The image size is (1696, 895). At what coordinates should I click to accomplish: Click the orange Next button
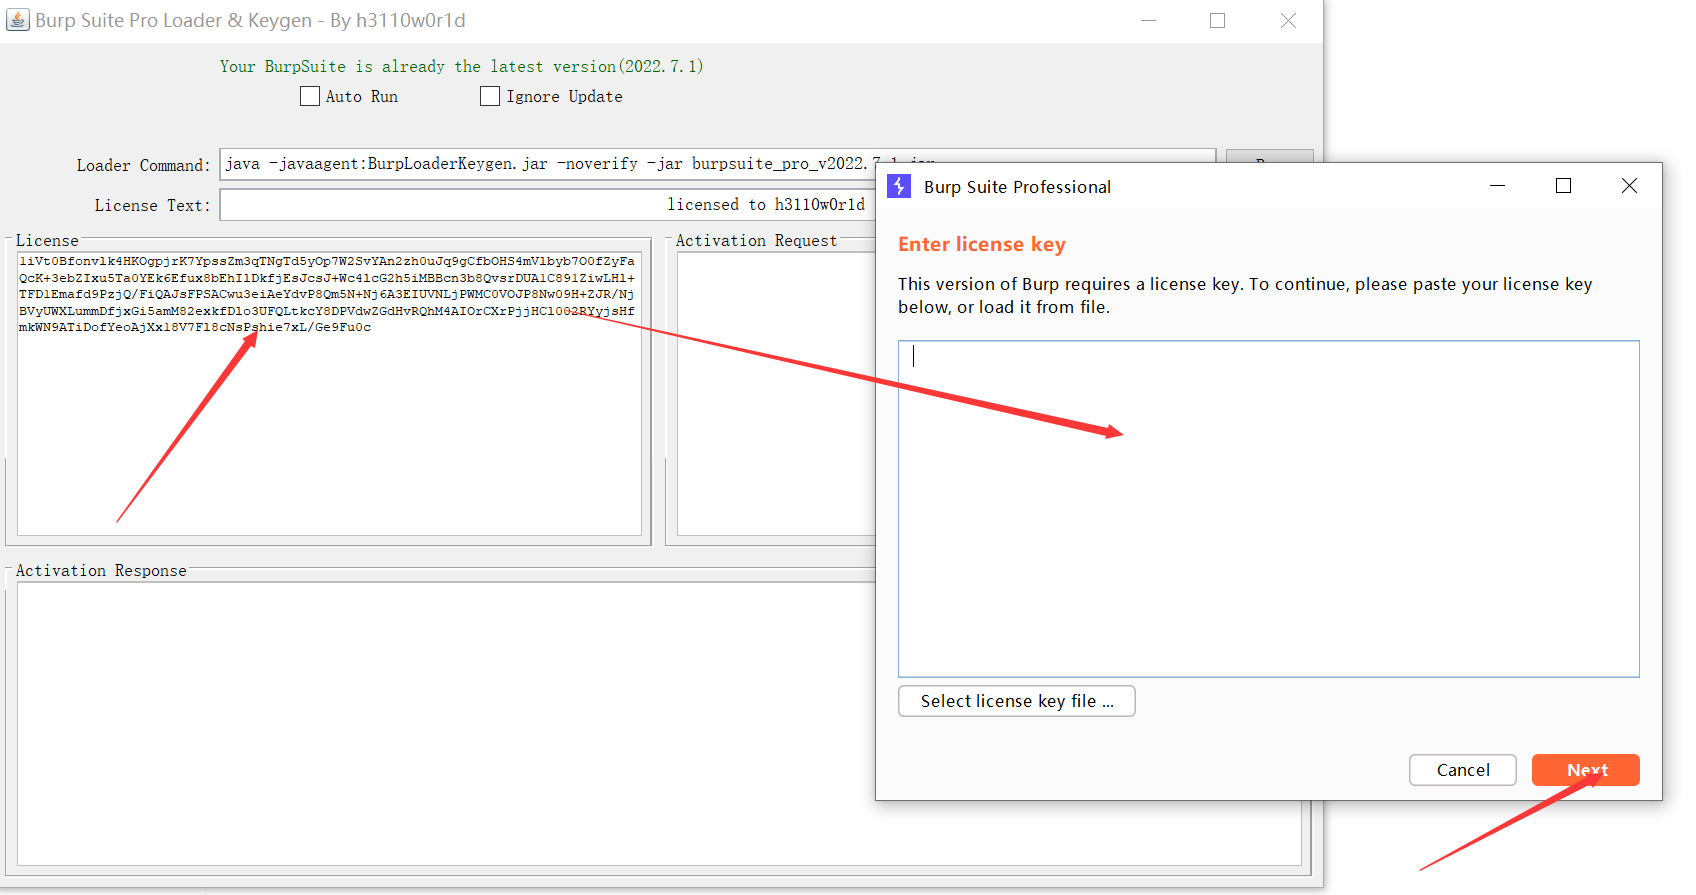click(x=1586, y=770)
